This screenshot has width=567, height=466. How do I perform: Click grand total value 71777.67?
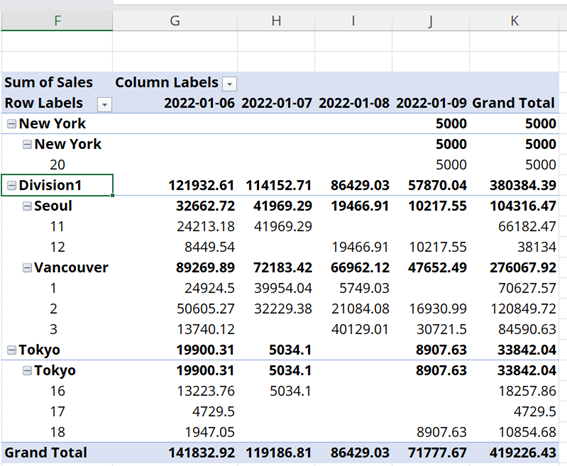coord(438,453)
